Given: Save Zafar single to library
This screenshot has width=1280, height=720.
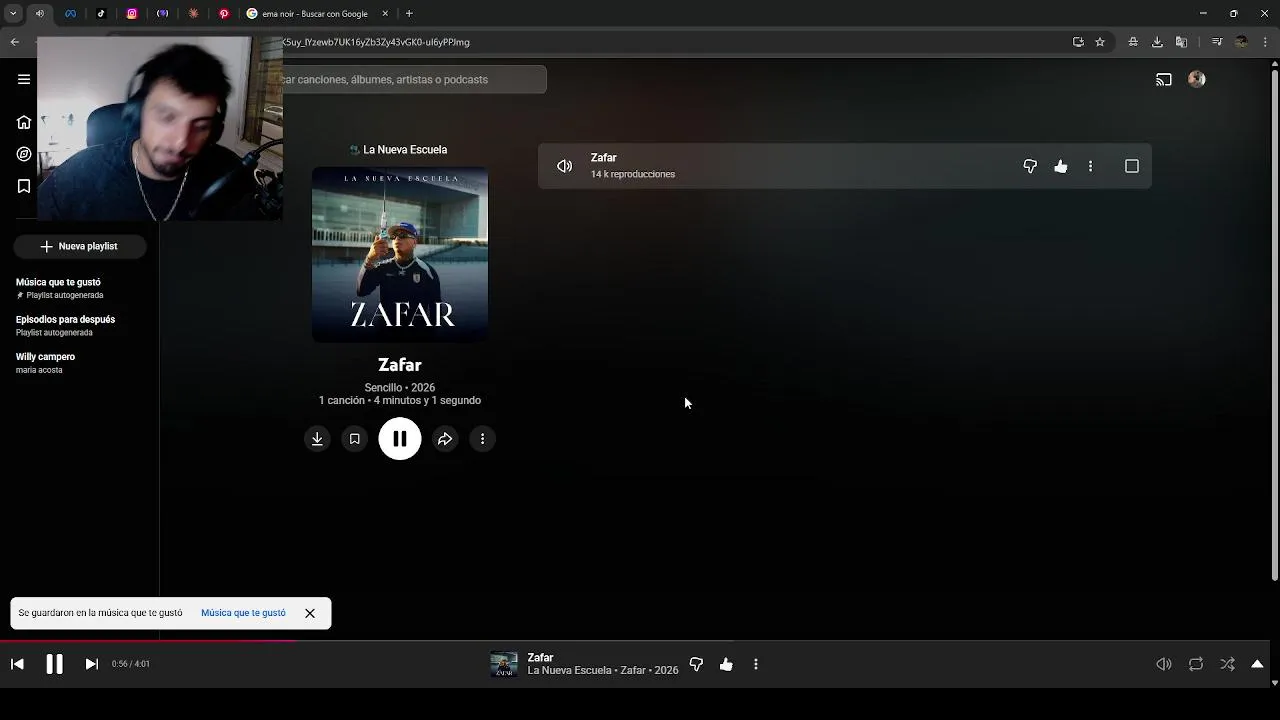Looking at the screenshot, I should pyautogui.click(x=354, y=439).
